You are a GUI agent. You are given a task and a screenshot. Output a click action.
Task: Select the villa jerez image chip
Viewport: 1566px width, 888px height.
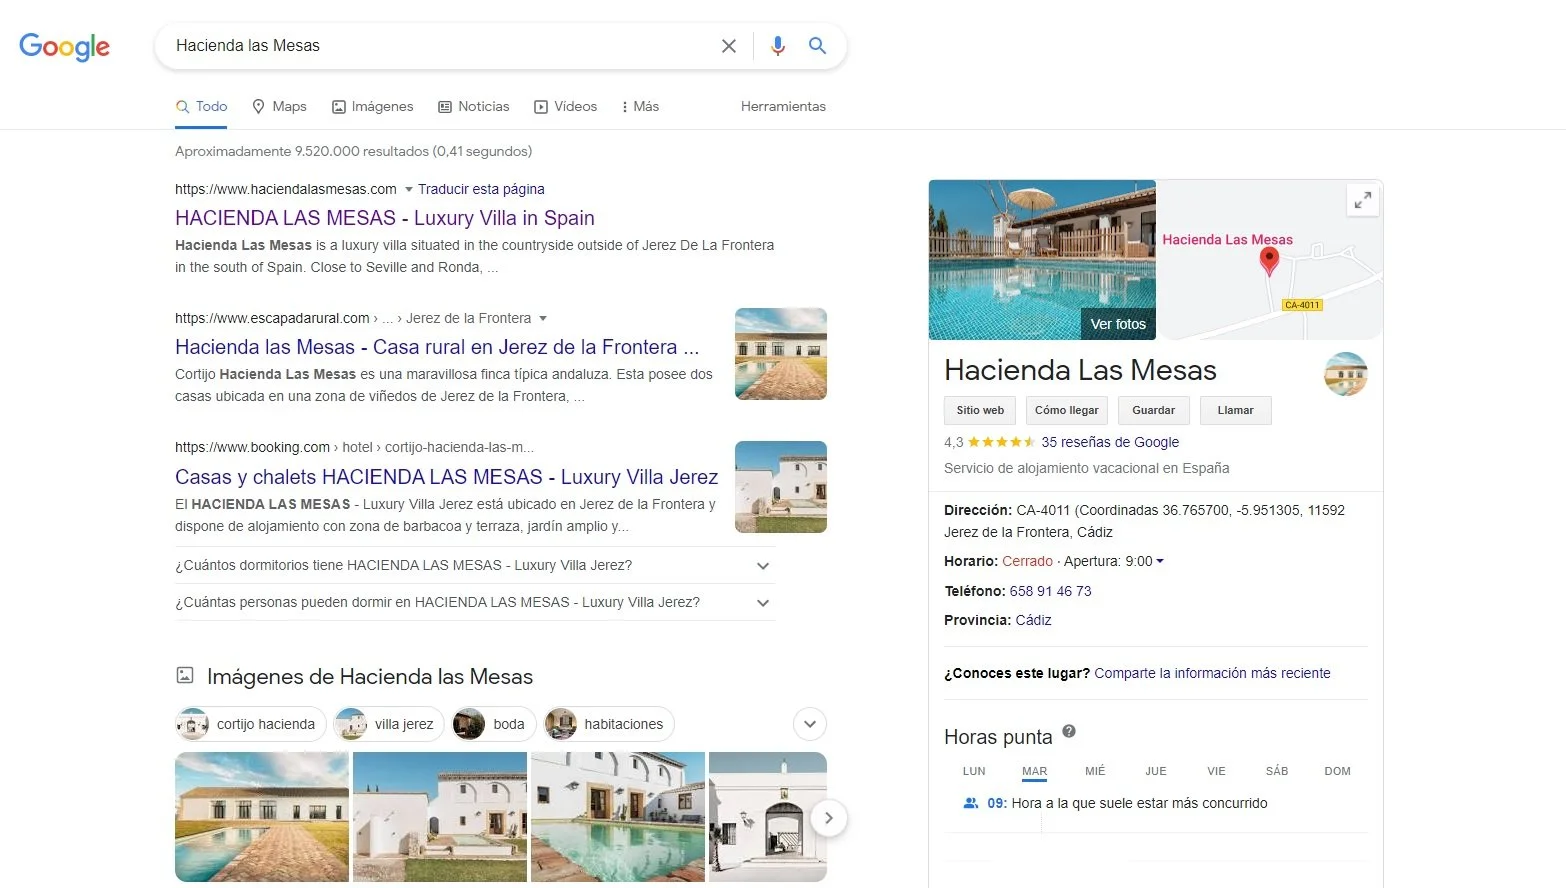click(x=389, y=724)
